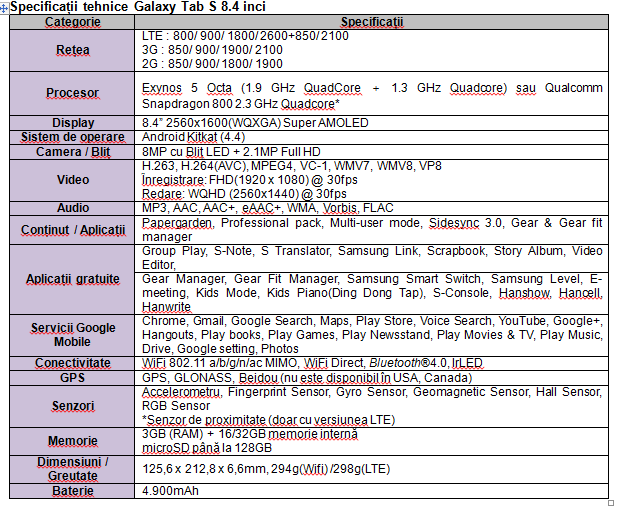Click the 'RGB Sensor' line
Screen dimensions: 623x515
click(x=176, y=406)
